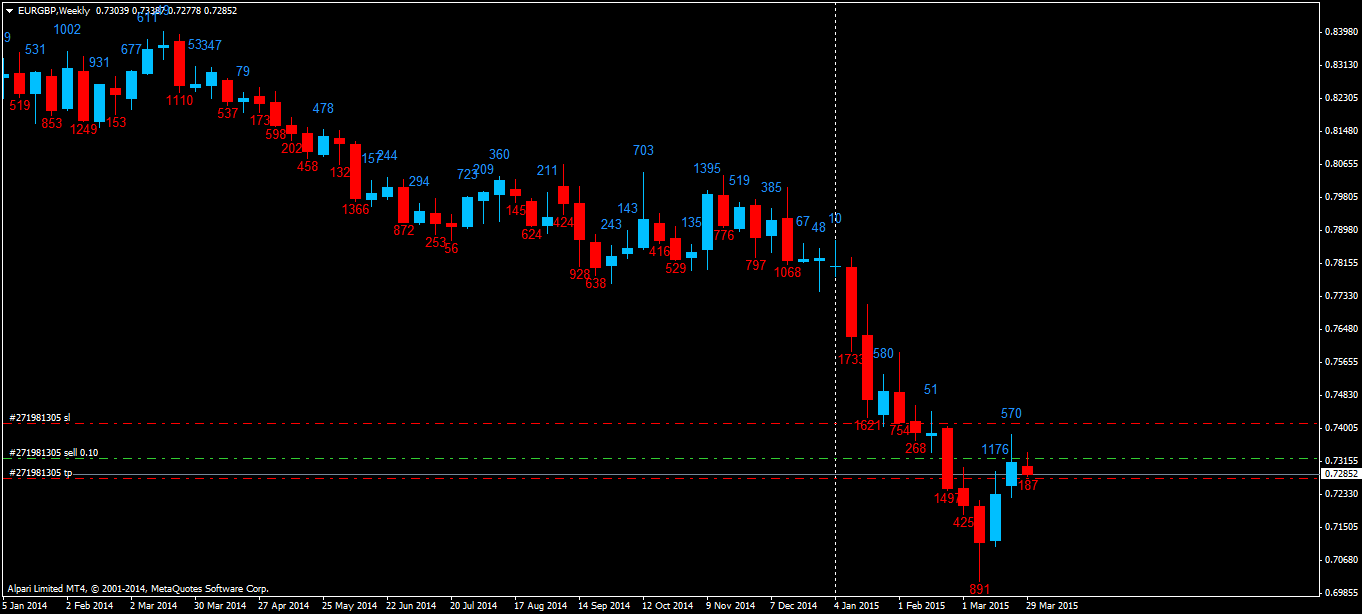Click the 22 Jun 2014 date label
This screenshot has width=1362, height=614.
tap(411, 606)
